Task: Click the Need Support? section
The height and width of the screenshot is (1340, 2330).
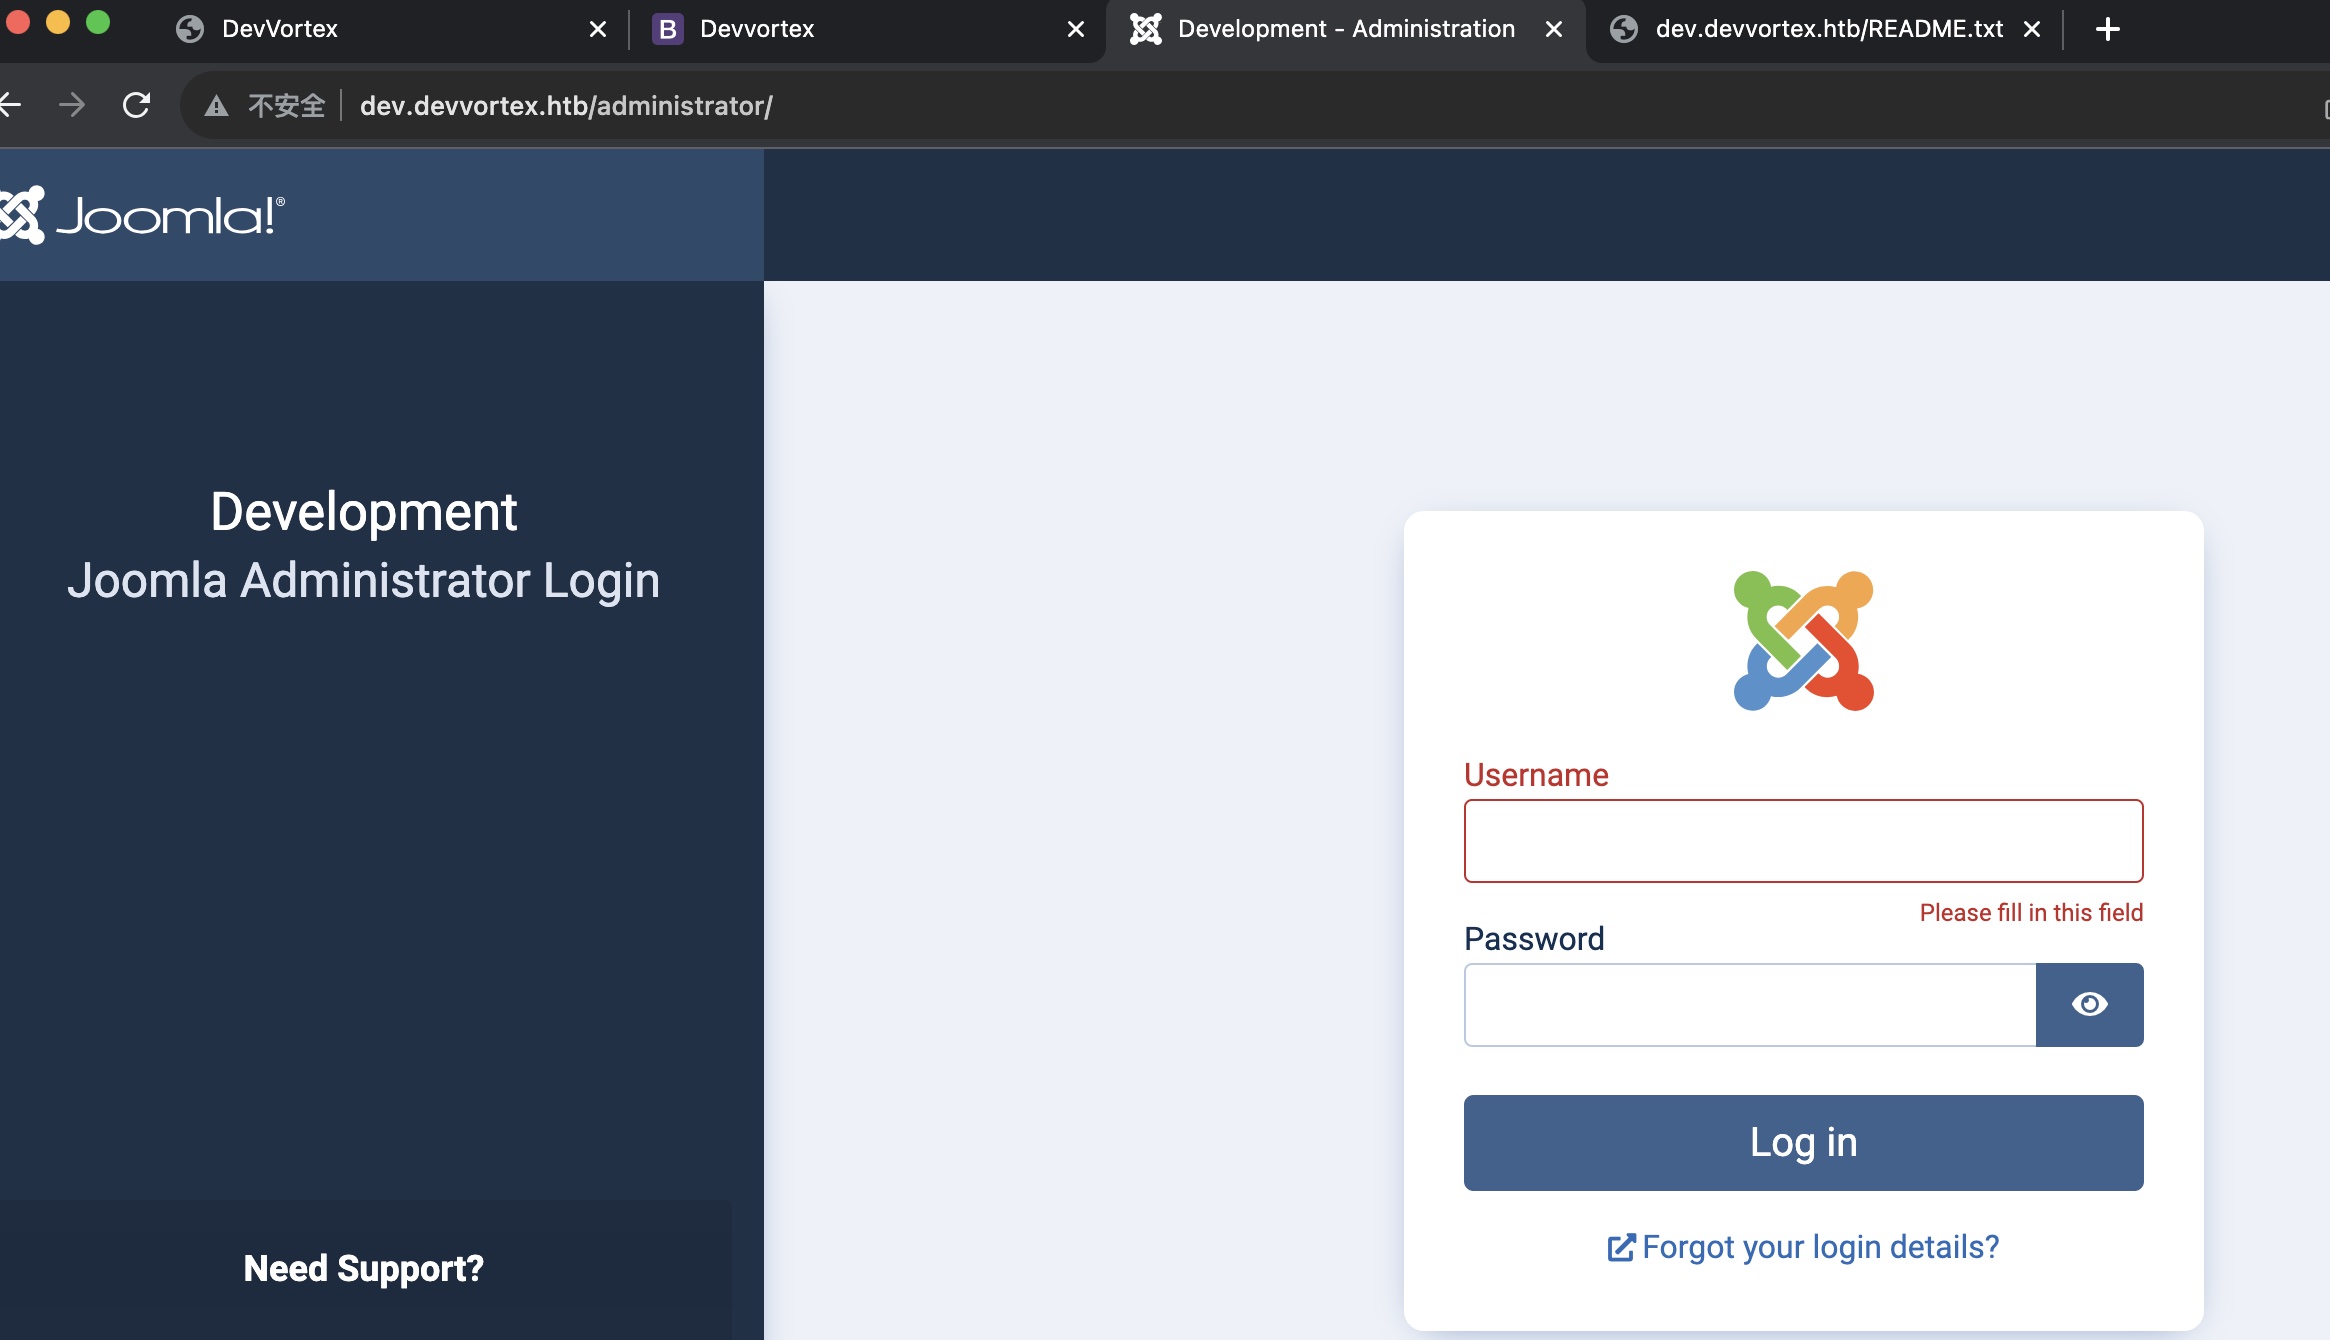Action: [364, 1268]
